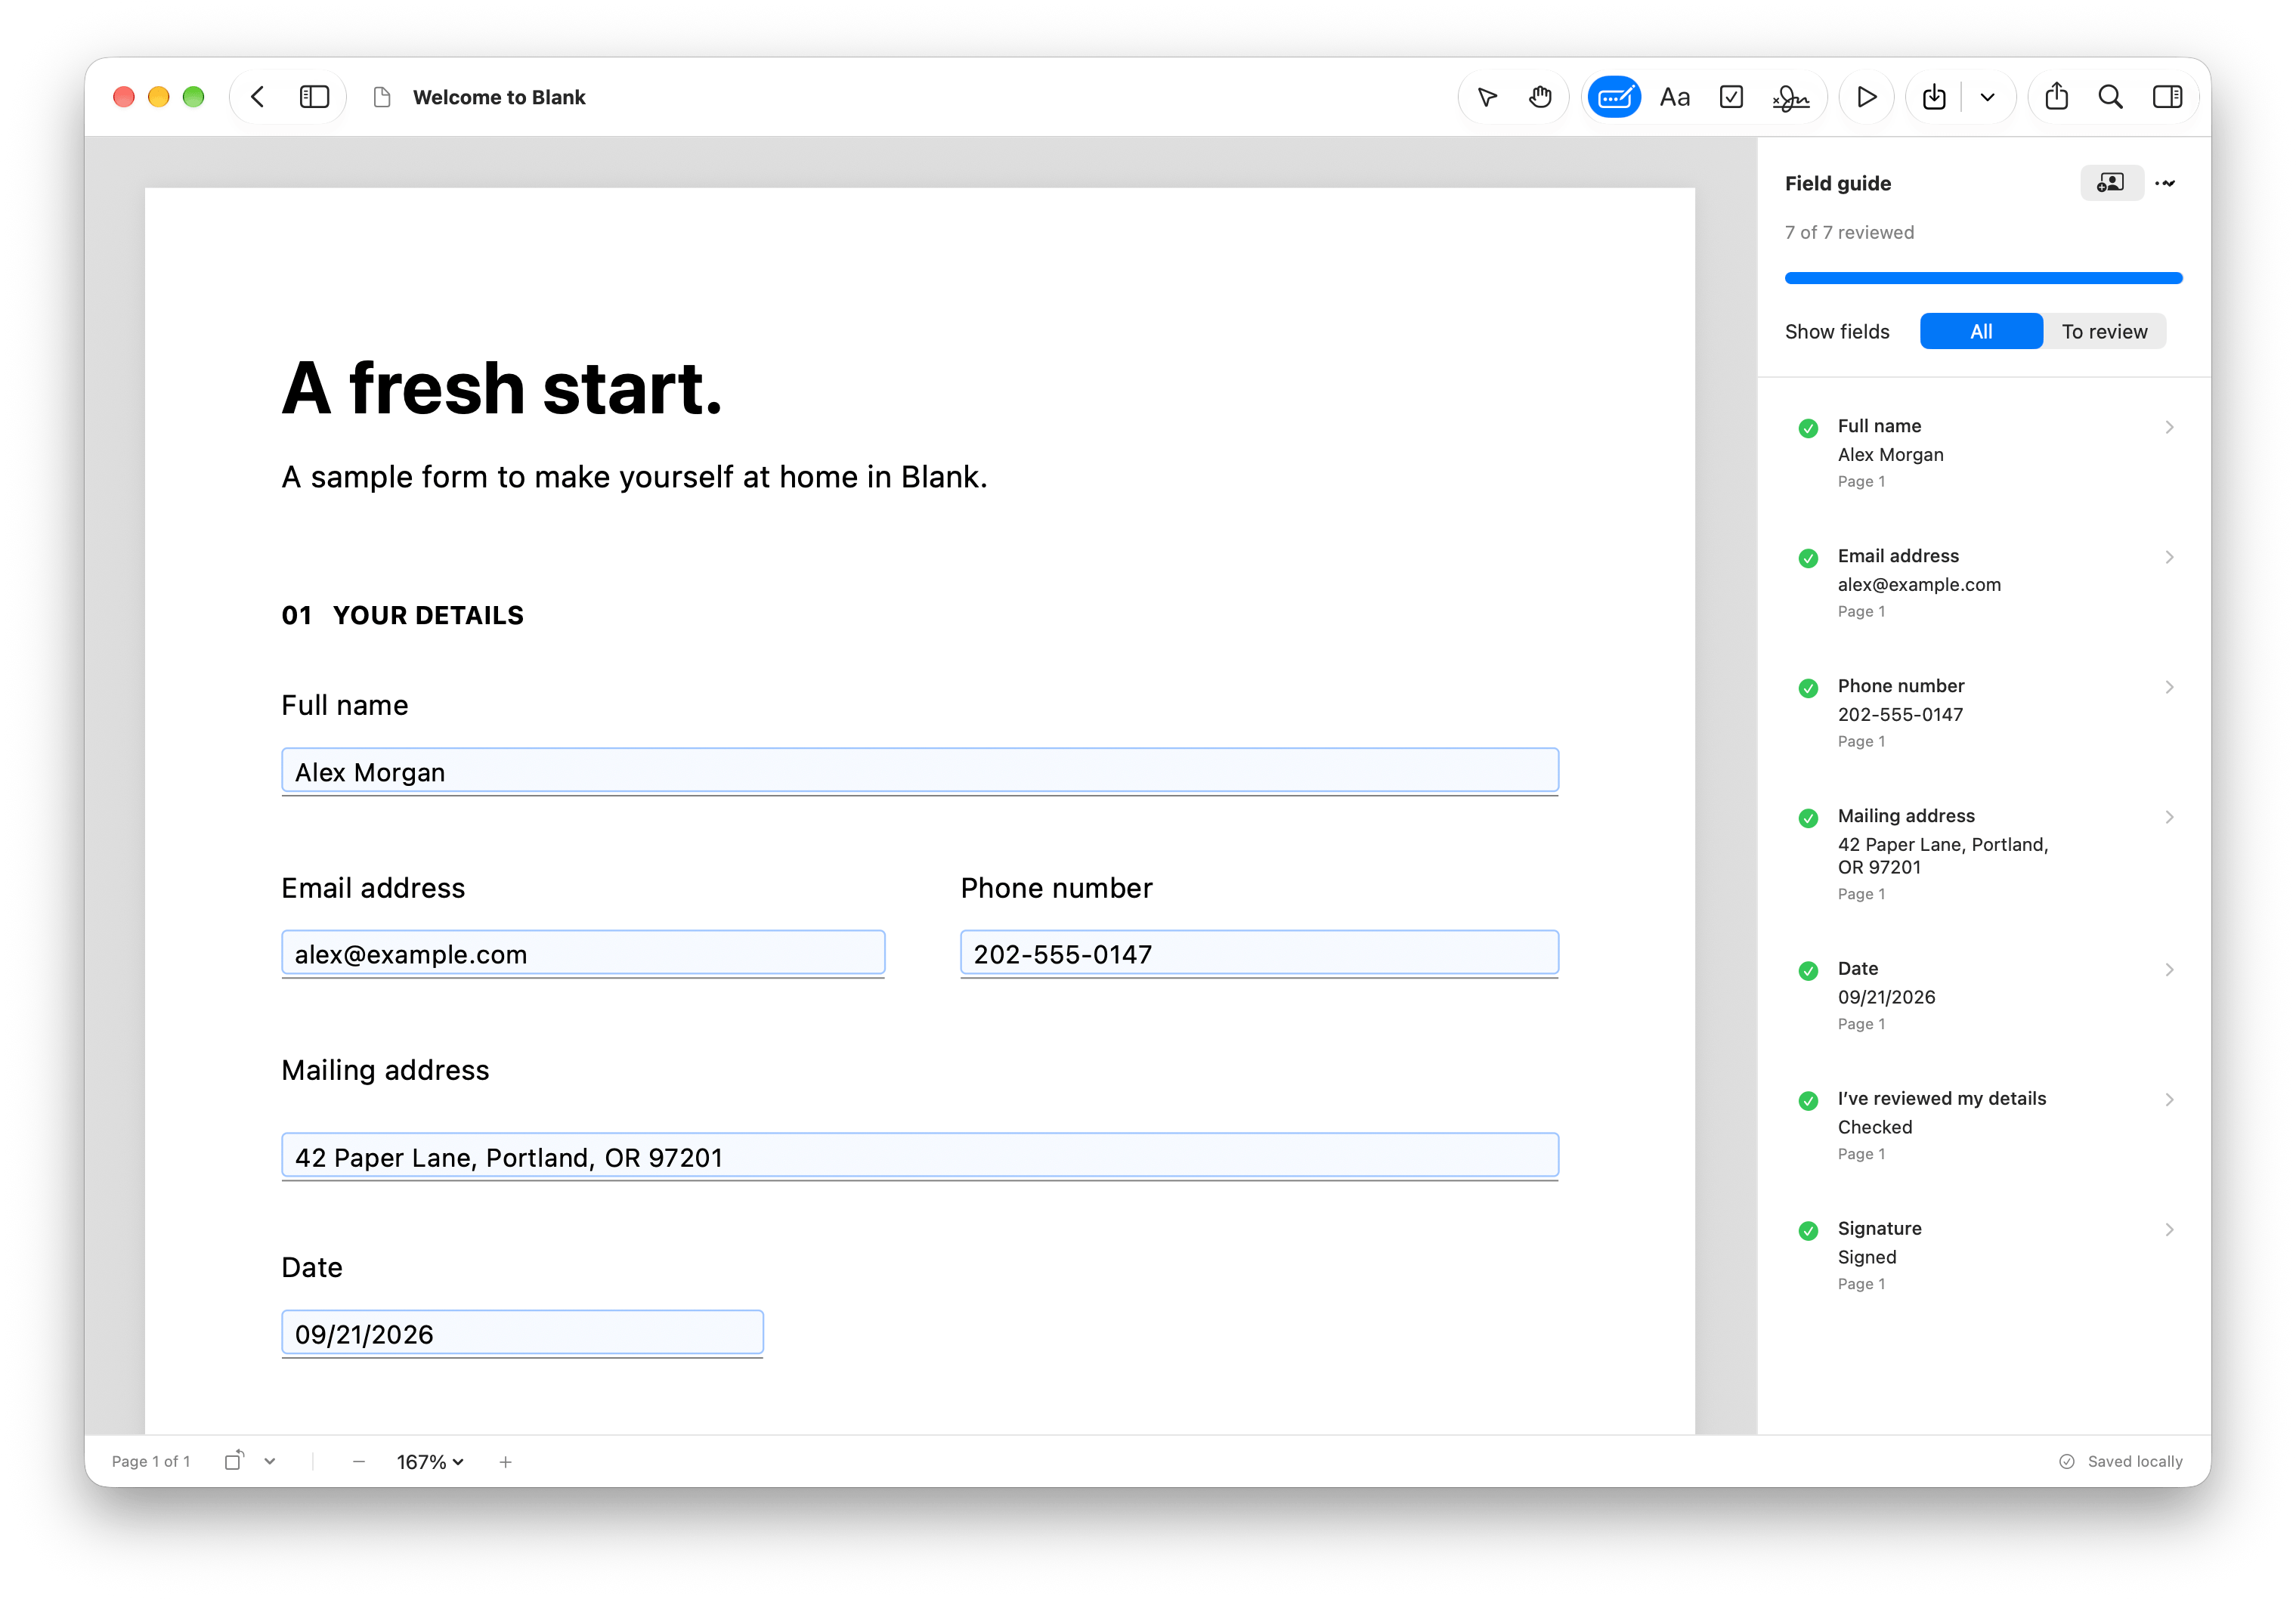2296x1599 pixels.
Task: Toggle Phone number reviewed check mark
Action: pyautogui.click(x=1808, y=688)
